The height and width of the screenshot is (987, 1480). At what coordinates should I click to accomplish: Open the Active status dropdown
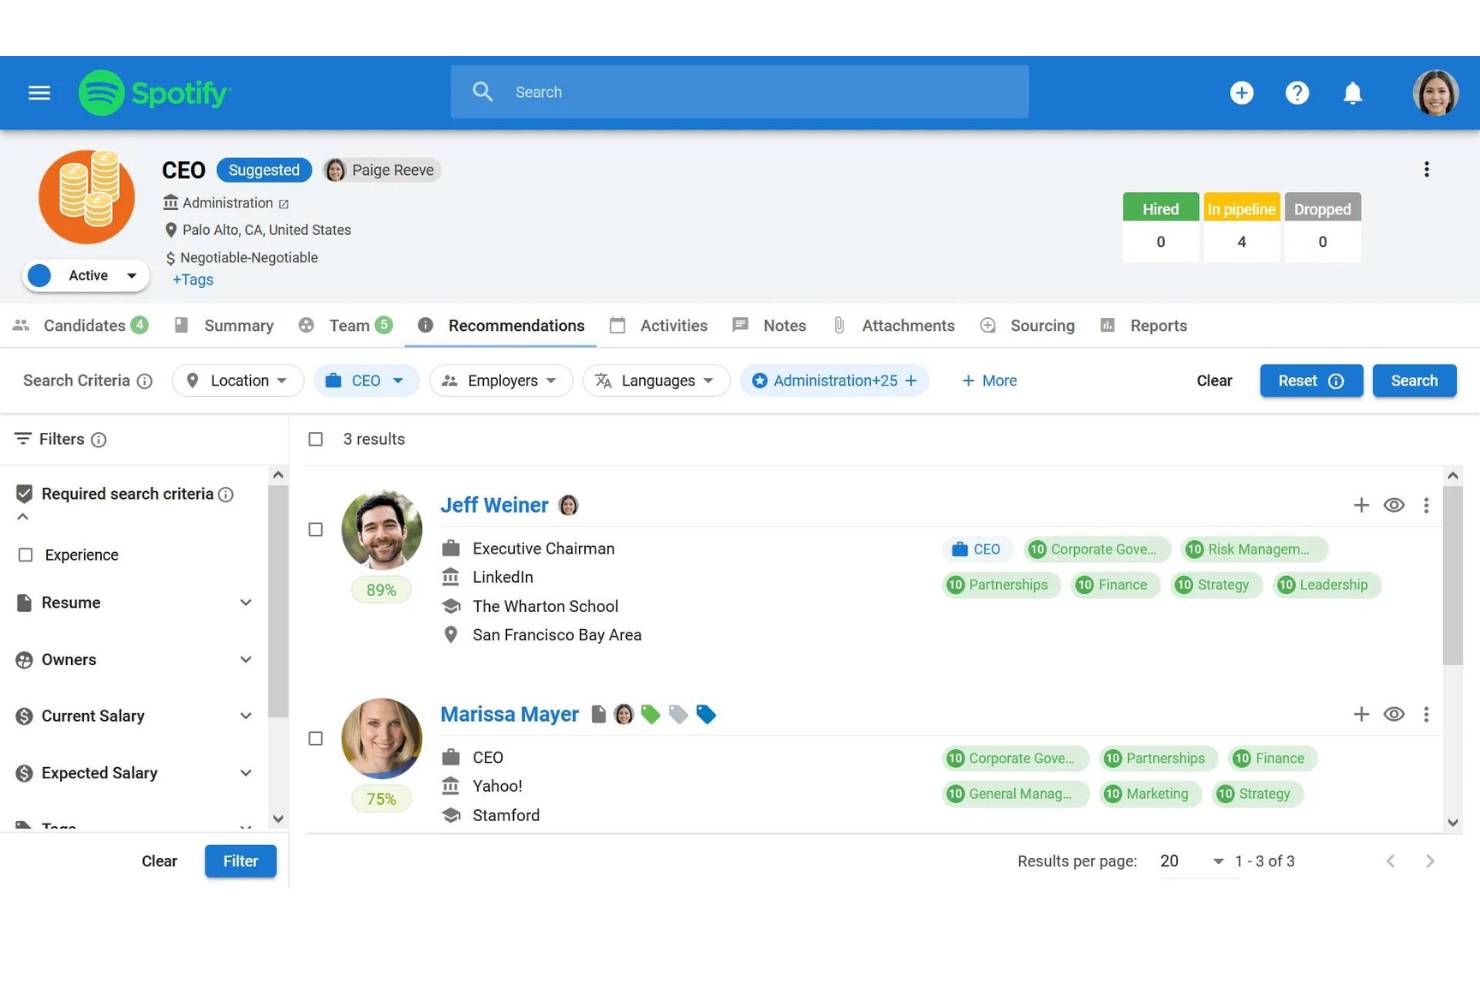click(86, 276)
